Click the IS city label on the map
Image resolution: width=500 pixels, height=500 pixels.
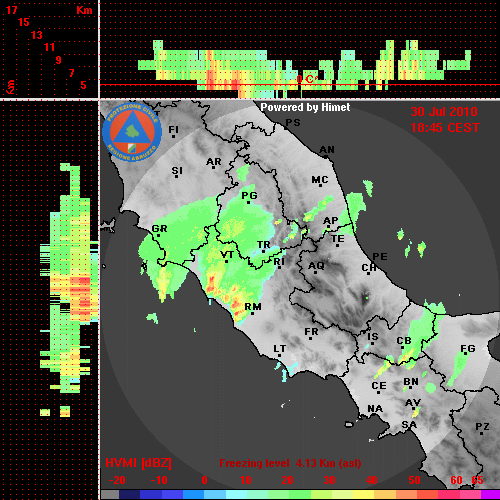pos(373,337)
